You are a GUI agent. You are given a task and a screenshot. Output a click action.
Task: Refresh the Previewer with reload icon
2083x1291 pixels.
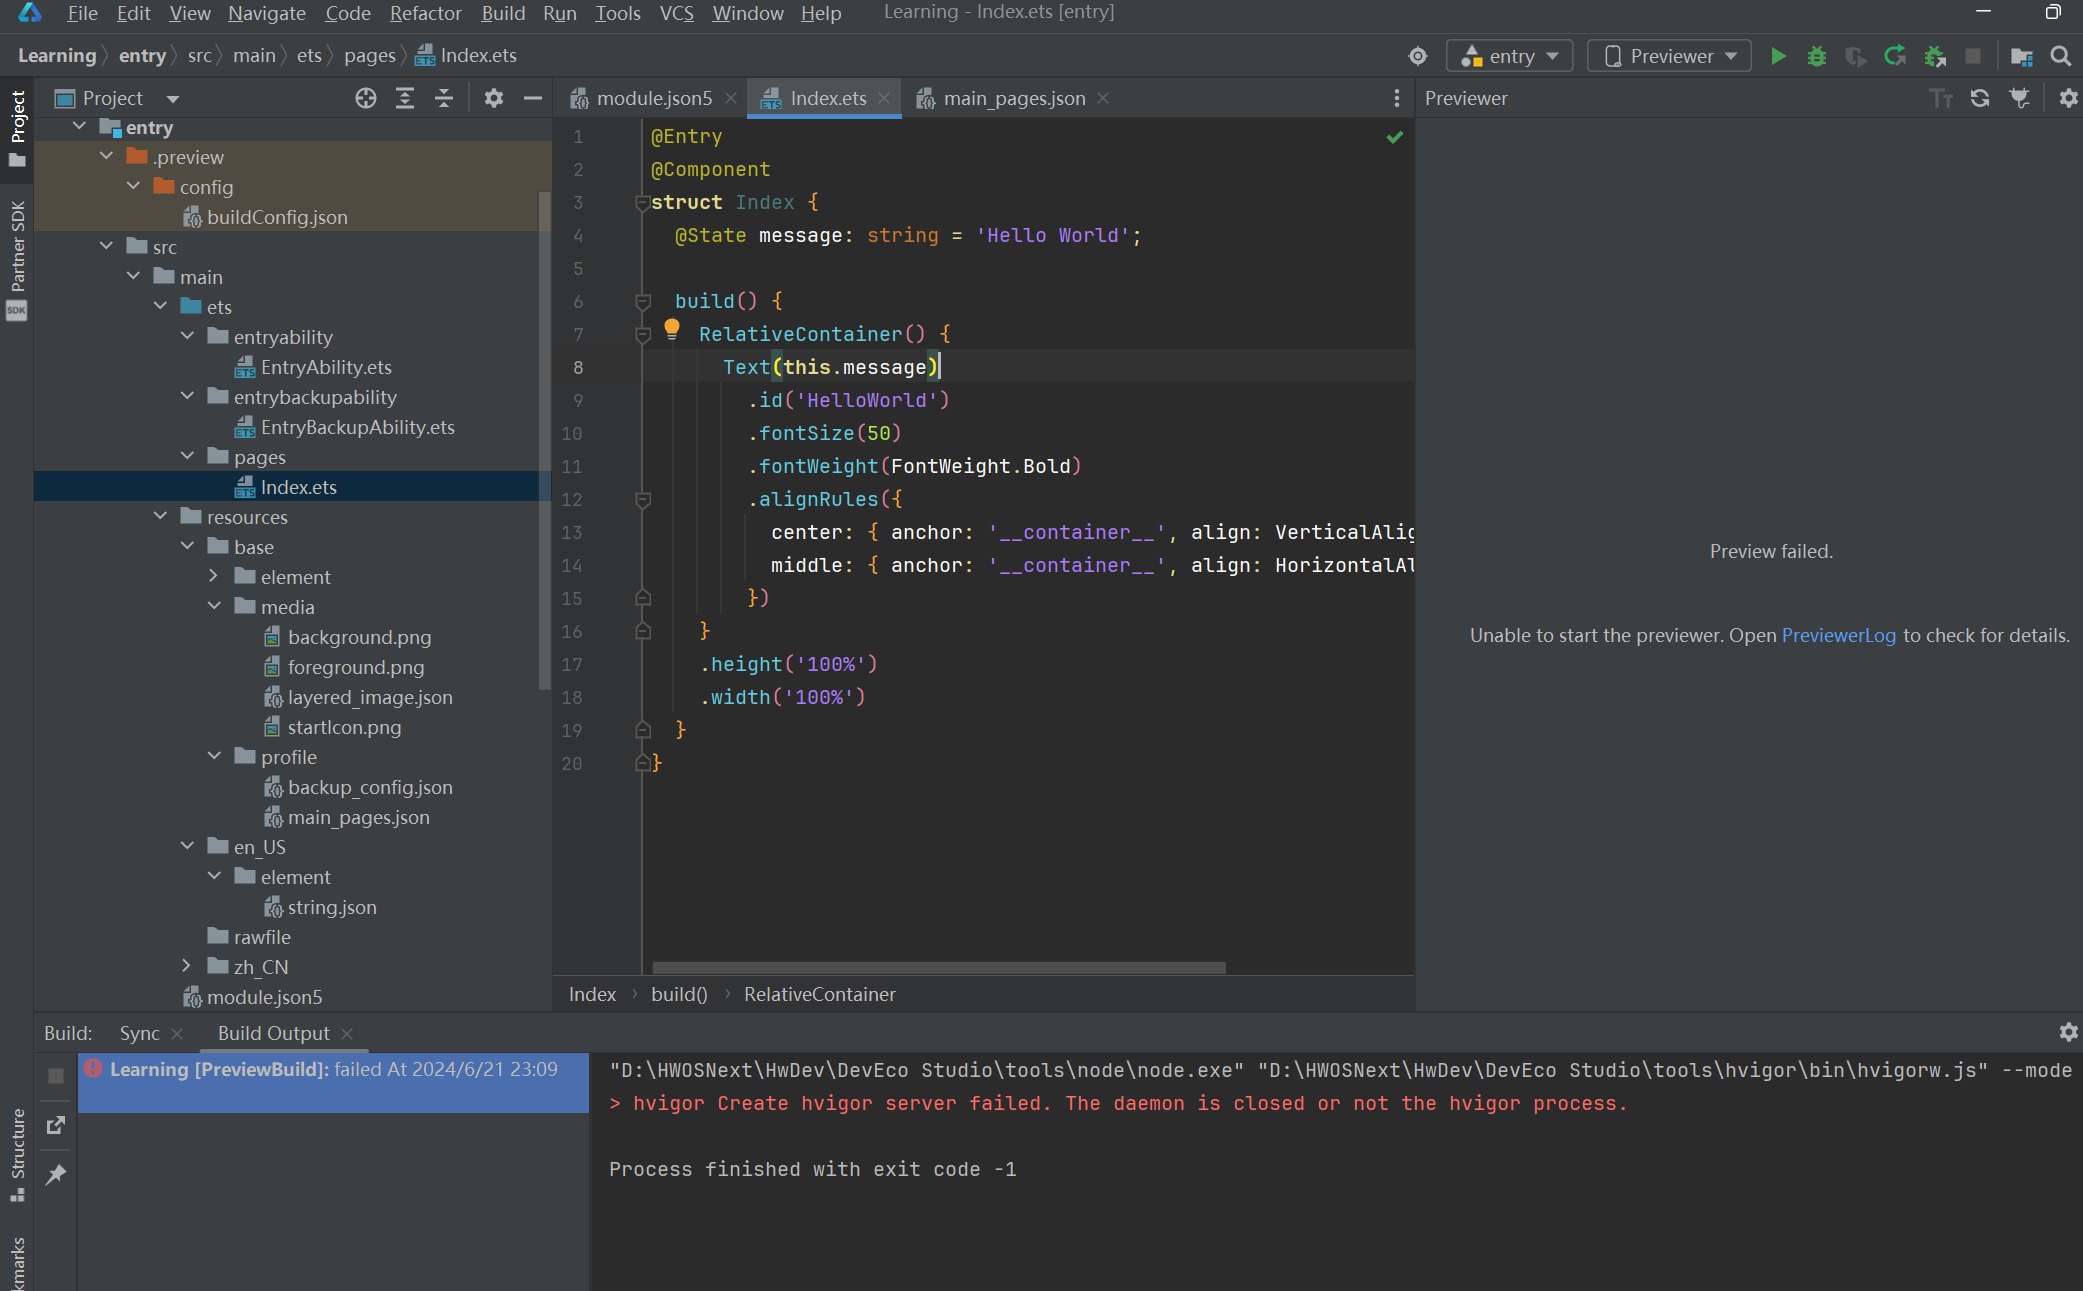(x=1980, y=98)
